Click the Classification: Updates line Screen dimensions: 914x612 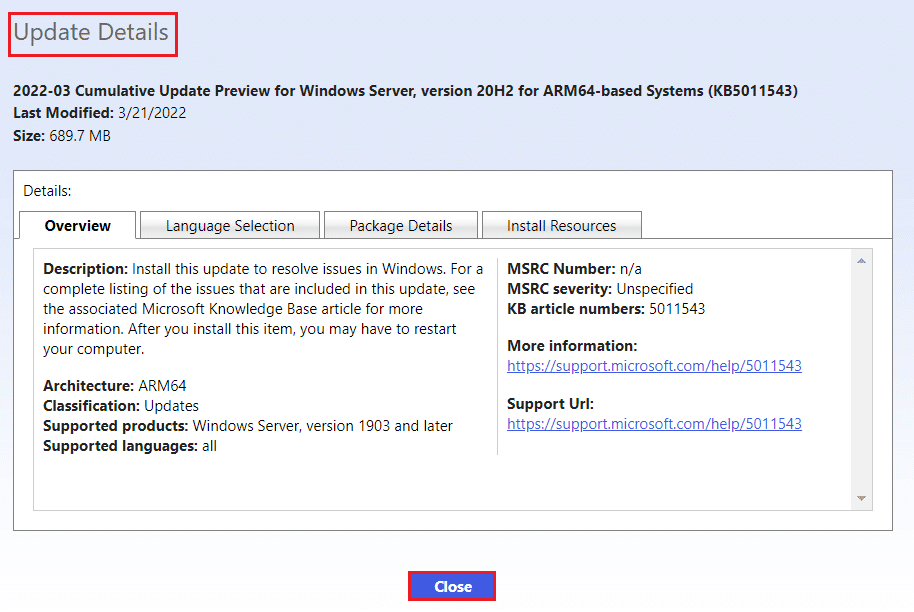(x=121, y=406)
